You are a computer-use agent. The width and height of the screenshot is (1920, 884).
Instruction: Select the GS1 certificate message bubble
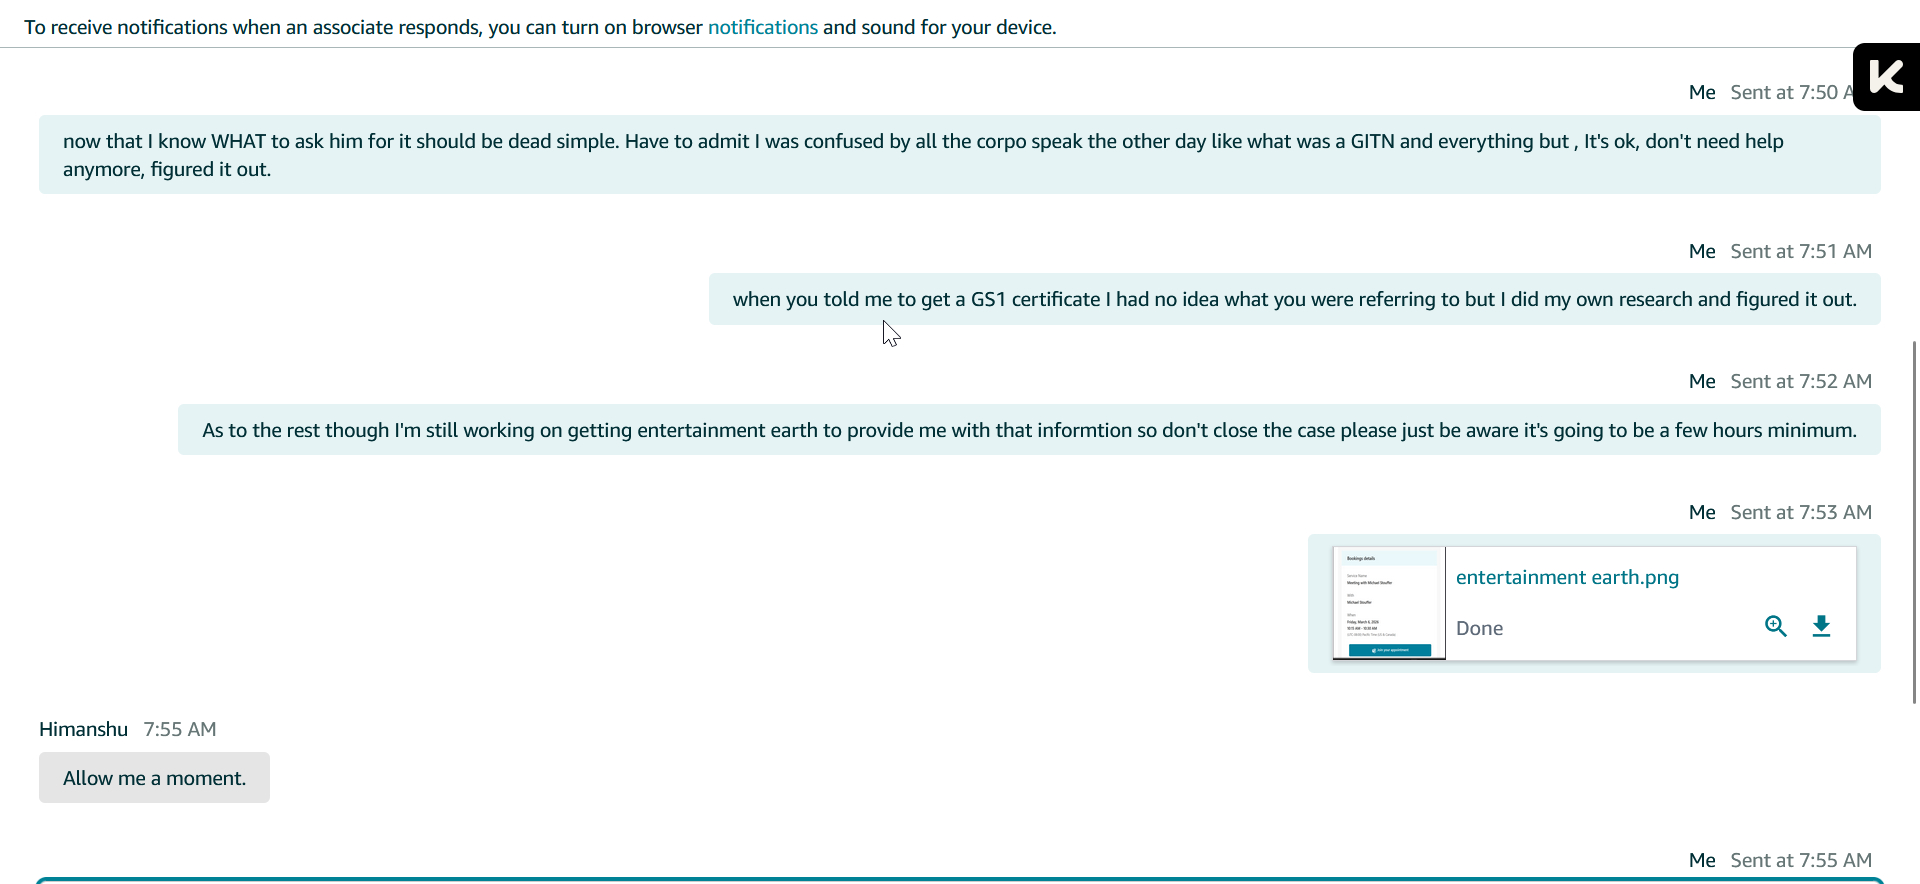1294,299
